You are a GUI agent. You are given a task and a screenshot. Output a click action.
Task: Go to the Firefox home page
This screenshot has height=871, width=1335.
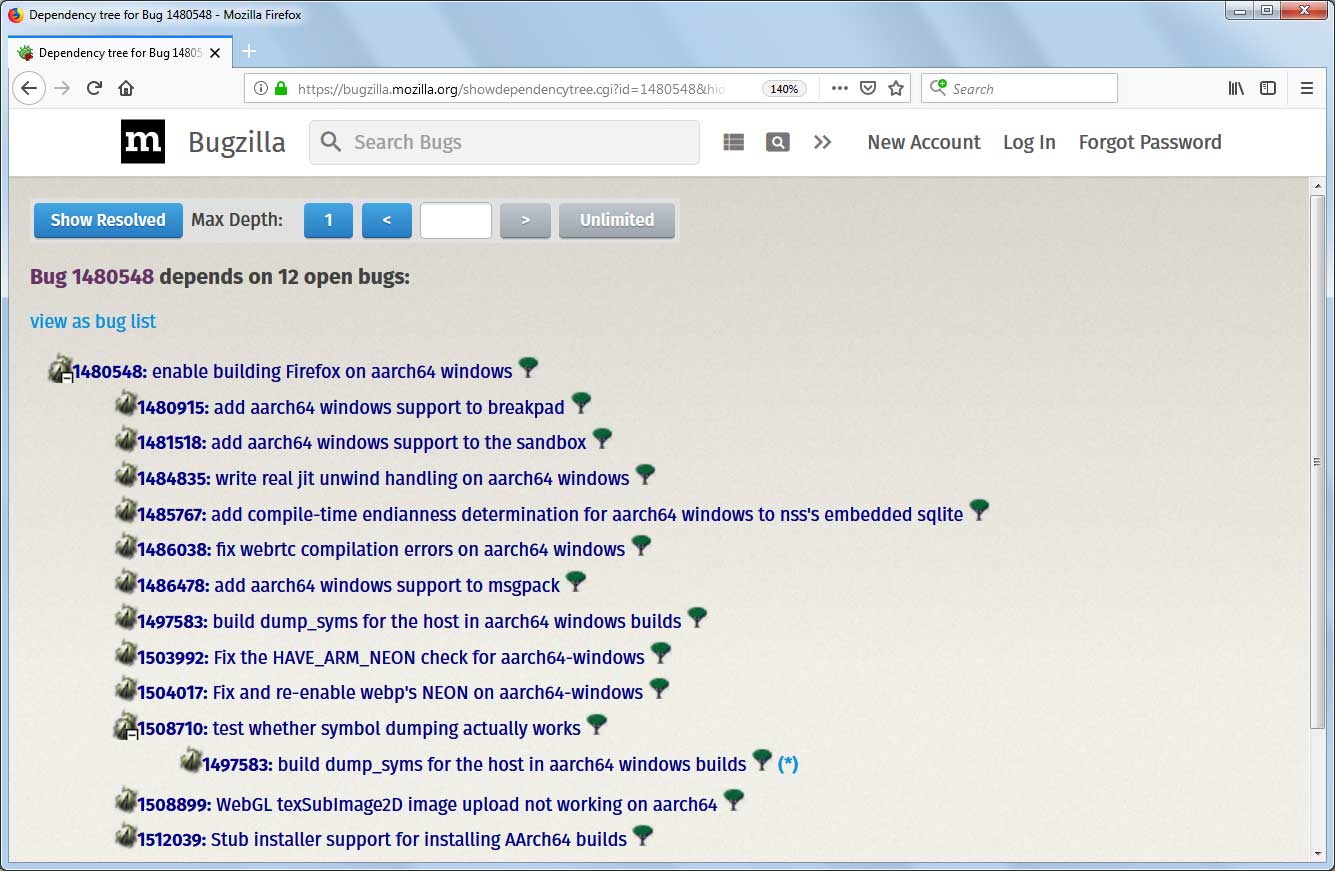[x=126, y=88]
